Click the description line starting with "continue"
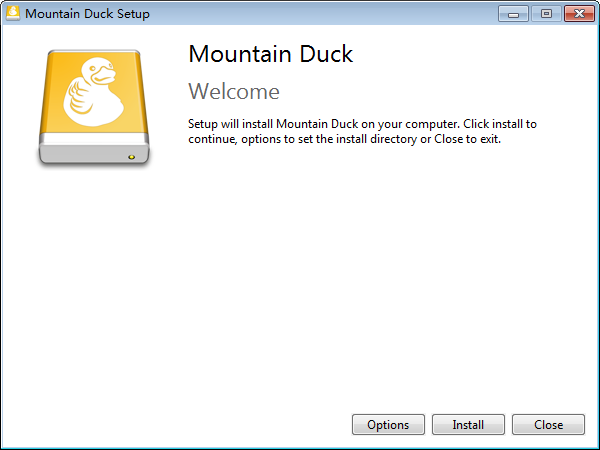This screenshot has width=600, height=450. [344, 139]
